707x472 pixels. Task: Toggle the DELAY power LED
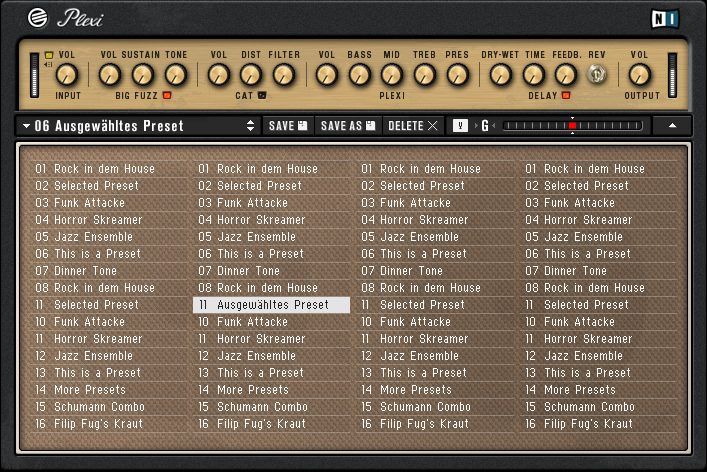(x=566, y=95)
